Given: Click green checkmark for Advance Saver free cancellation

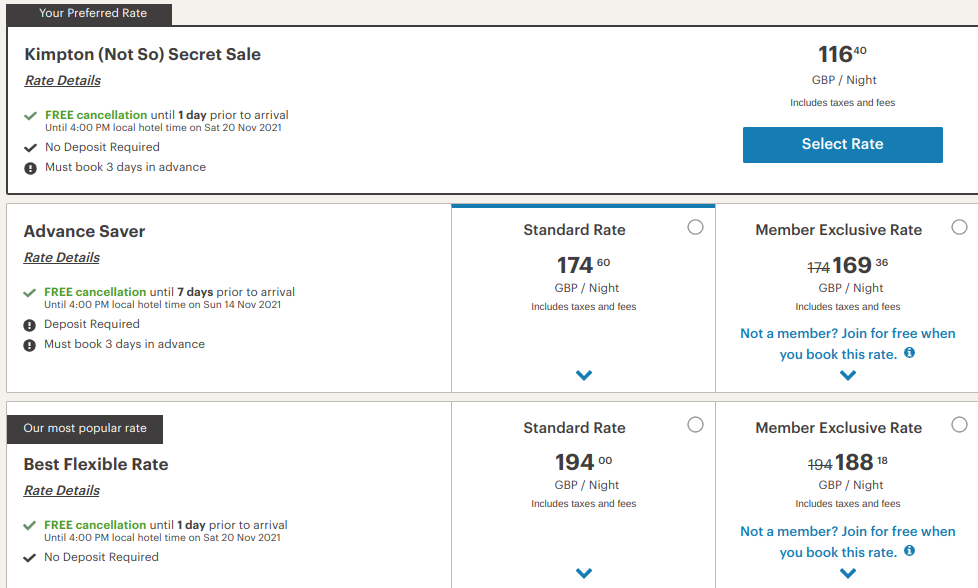Looking at the screenshot, I should click(30, 293).
